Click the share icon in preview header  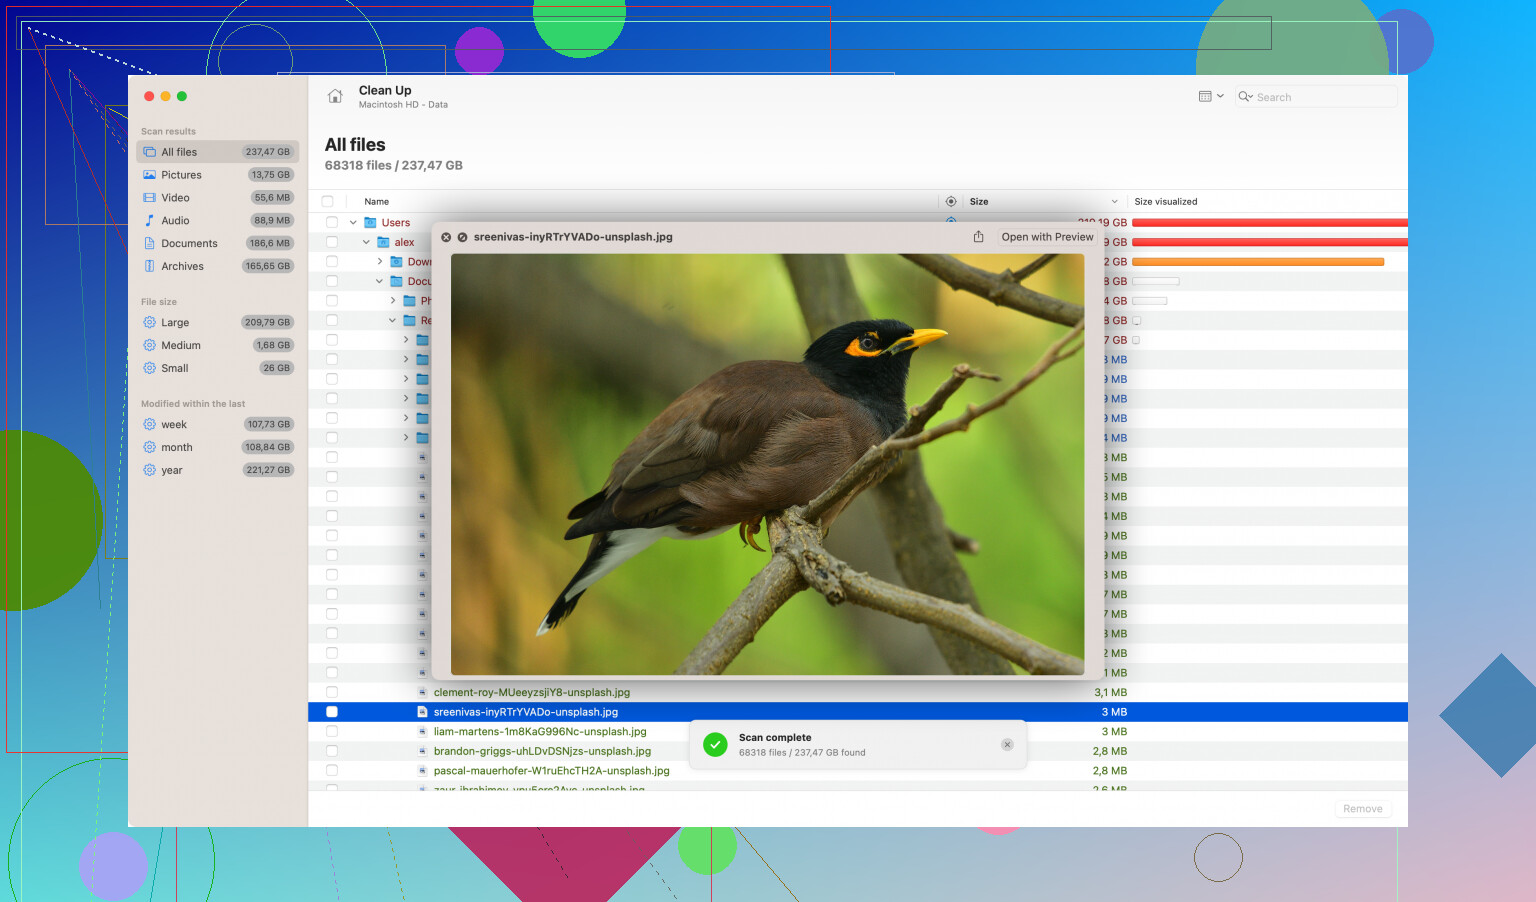click(x=978, y=237)
